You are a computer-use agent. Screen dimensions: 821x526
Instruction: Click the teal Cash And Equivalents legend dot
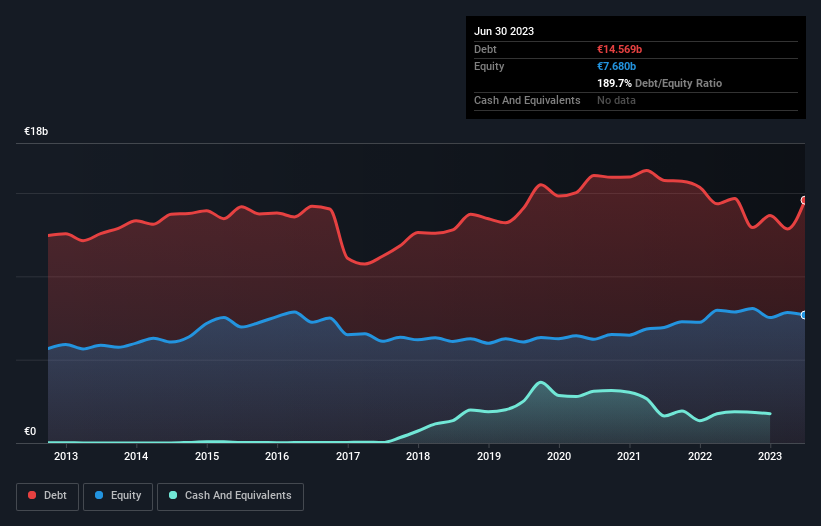point(173,495)
